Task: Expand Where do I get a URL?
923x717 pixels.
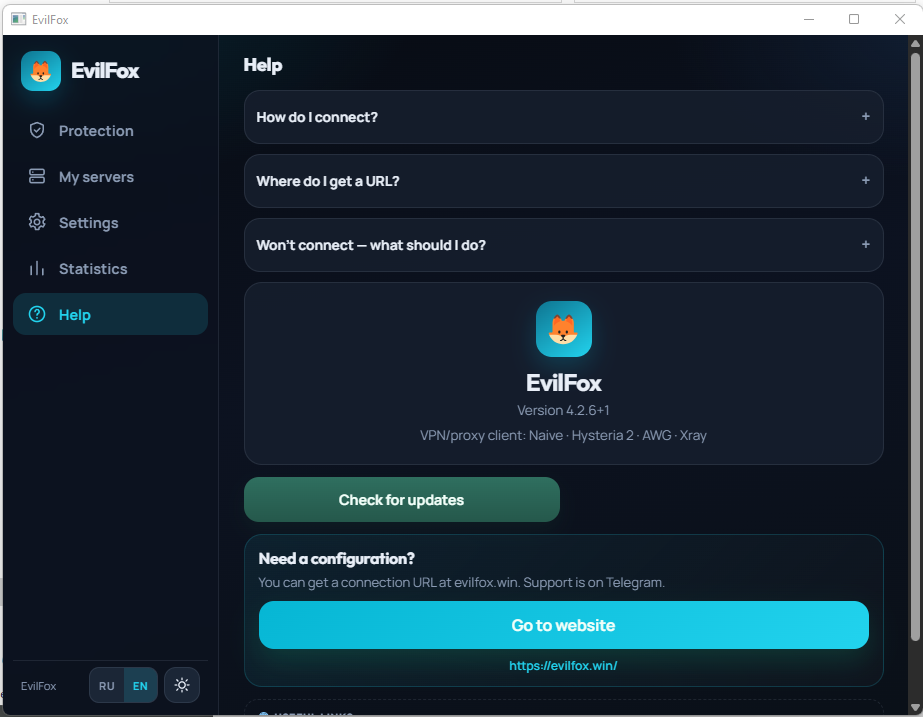Action: coord(563,181)
